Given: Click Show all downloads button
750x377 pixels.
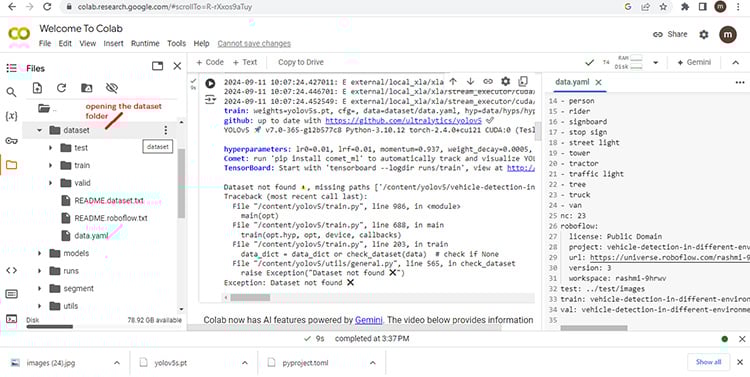Looking at the screenshot, I should (x=708, y=362).
